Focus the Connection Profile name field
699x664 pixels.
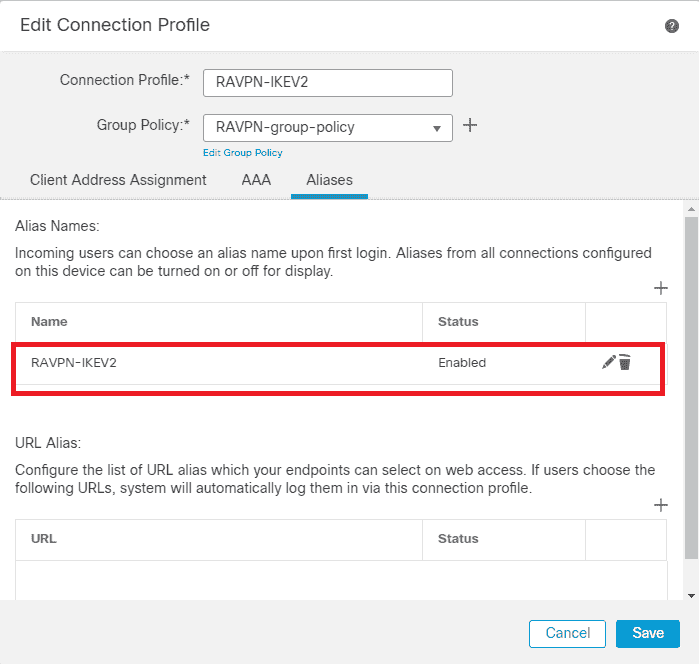pos(328,82)
